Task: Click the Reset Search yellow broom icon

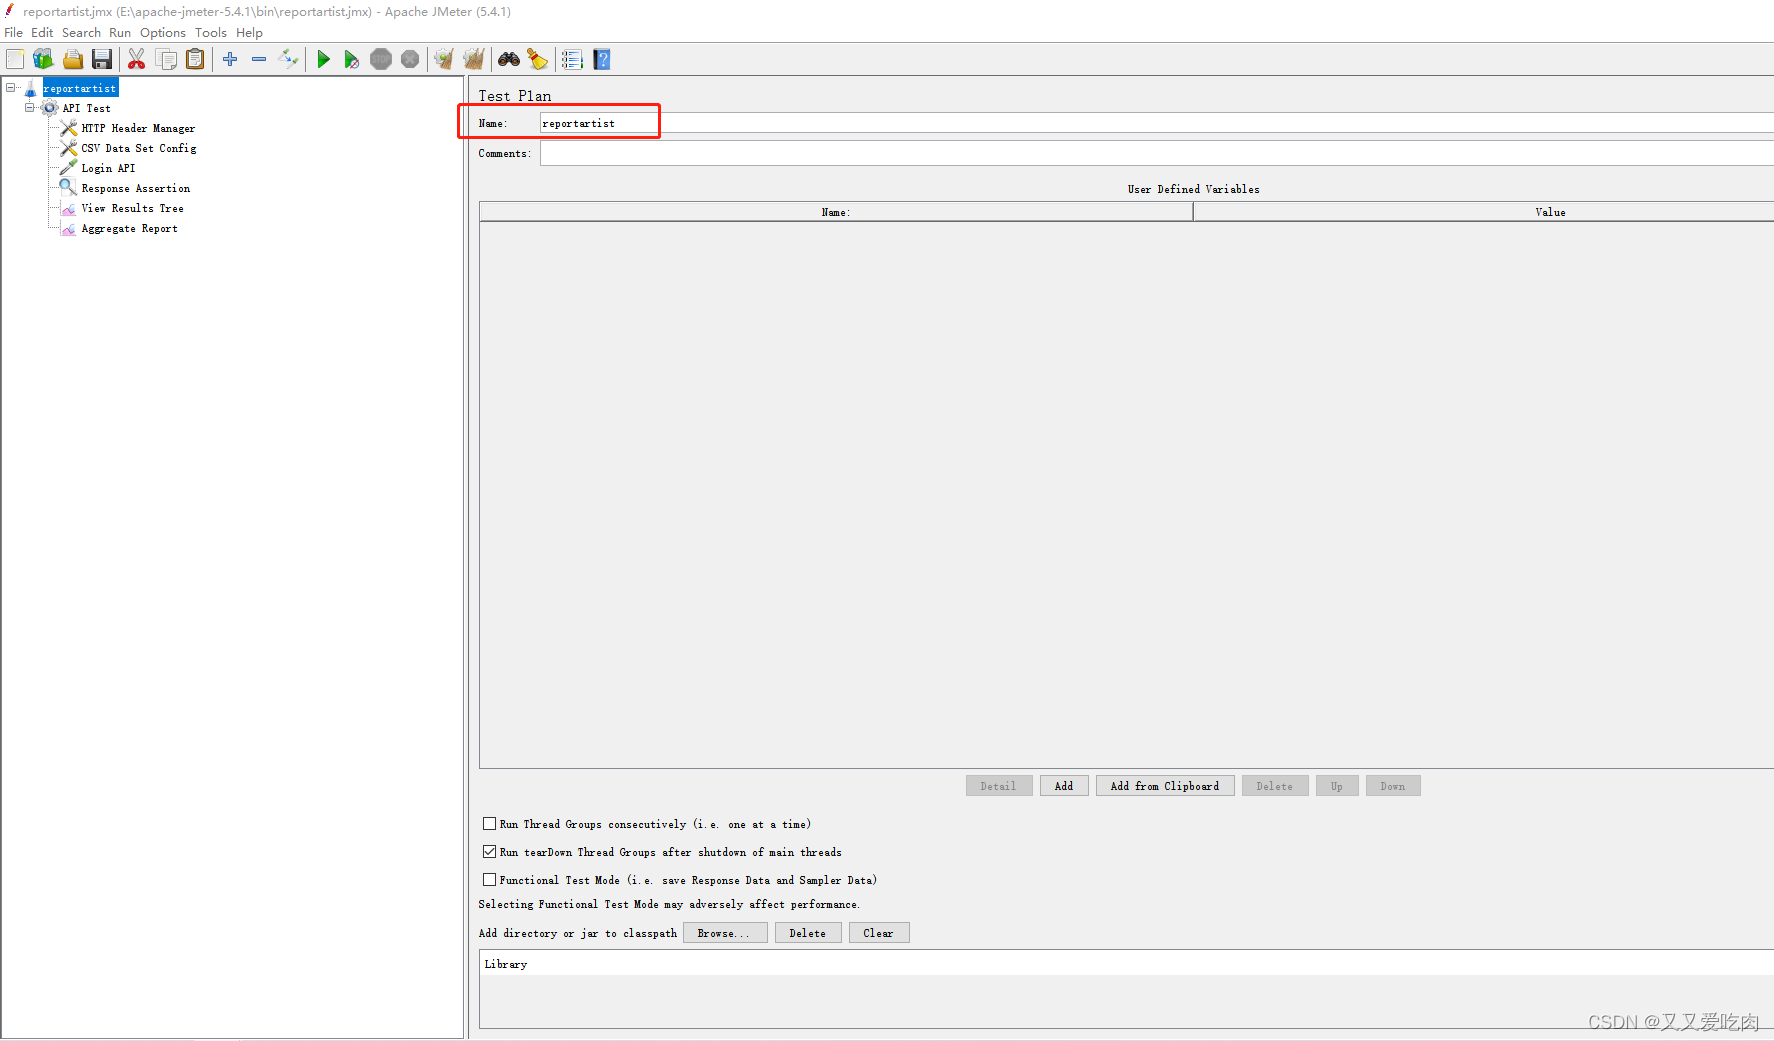Action: tap(538, 59)
